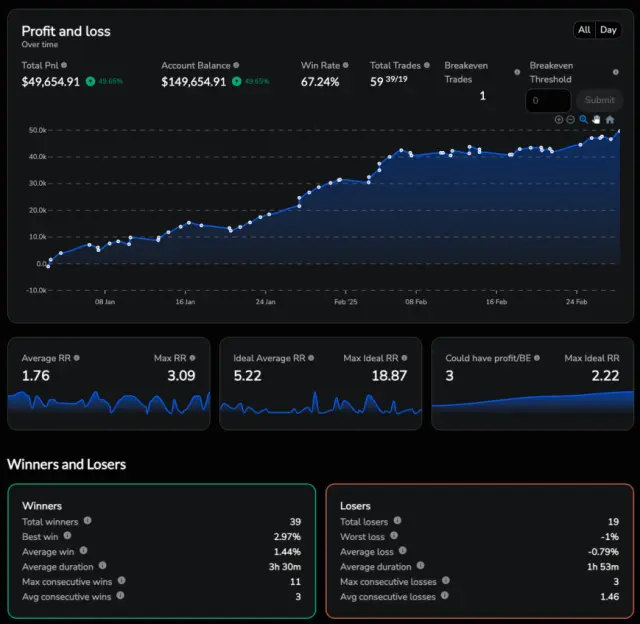640x624 pixels.
Task: Click info icon beside Max consecutive wins
Action: tap(121, 580)
